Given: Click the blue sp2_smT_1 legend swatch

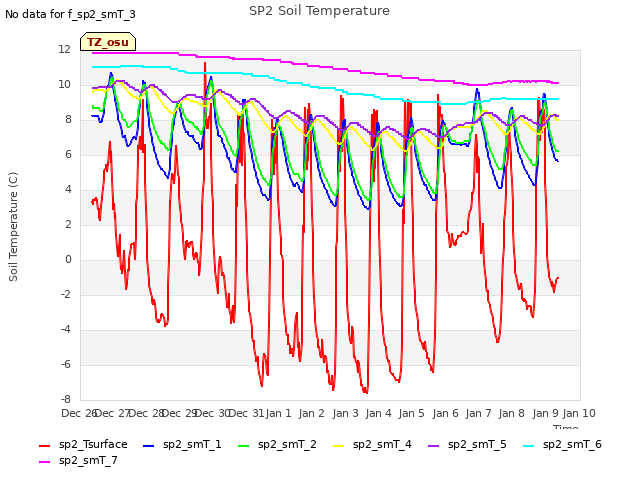Looking at the screenshot, I should (149, 446).
